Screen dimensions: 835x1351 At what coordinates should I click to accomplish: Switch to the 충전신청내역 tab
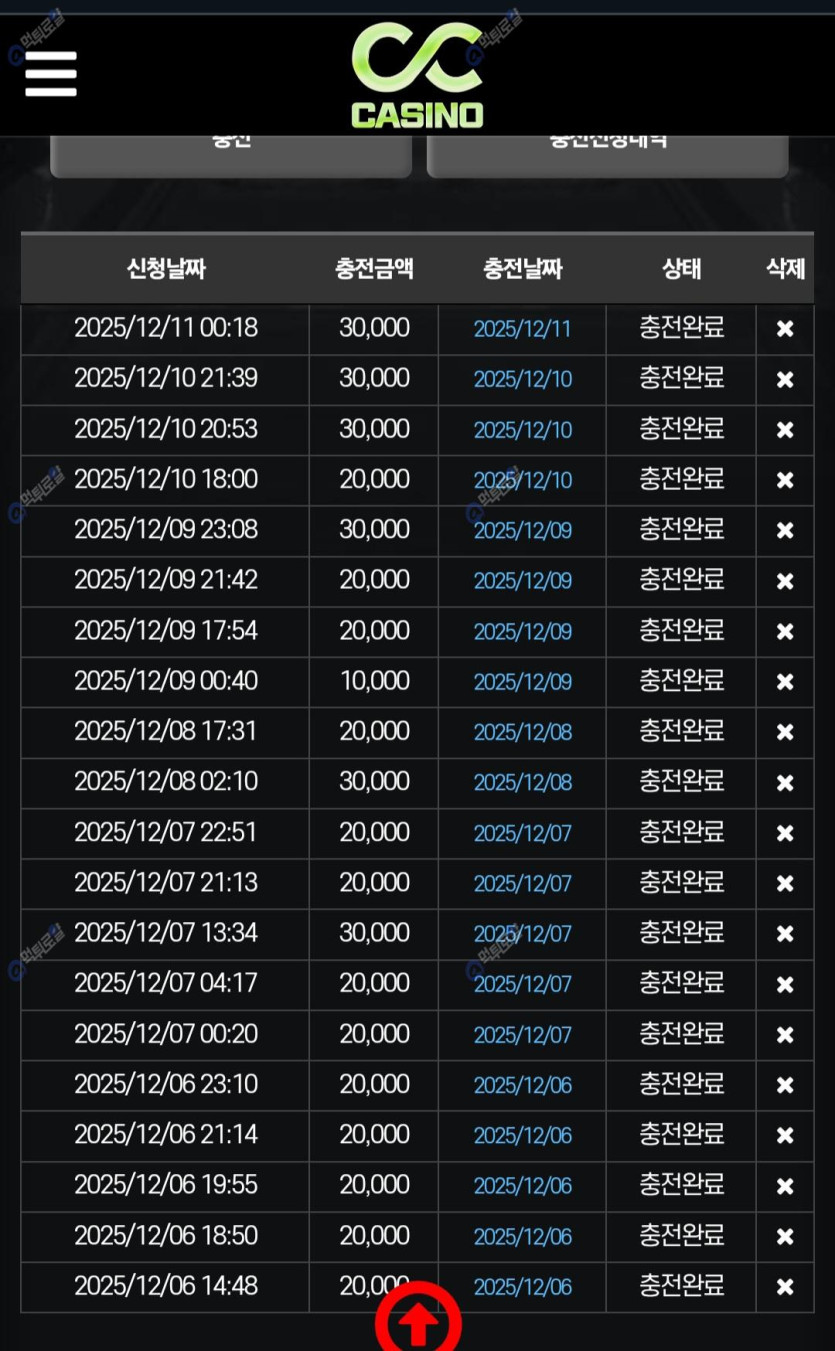tap(607, 150)
